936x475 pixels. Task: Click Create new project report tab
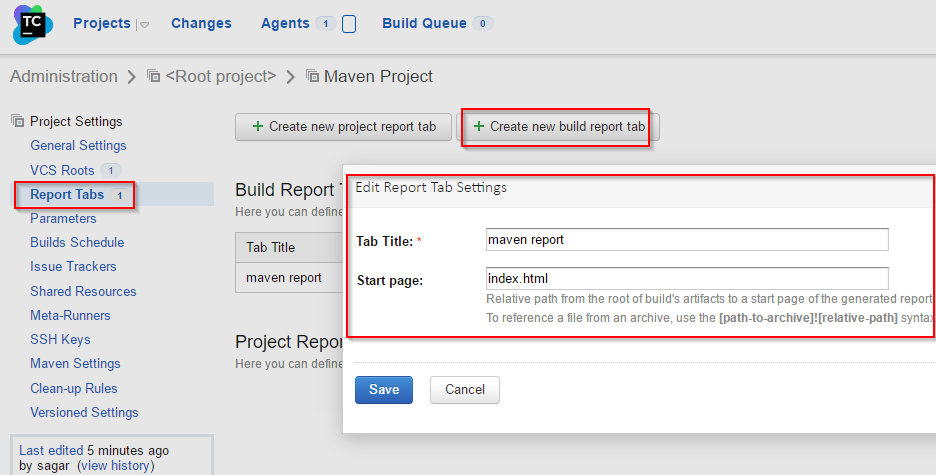(344, 127)
